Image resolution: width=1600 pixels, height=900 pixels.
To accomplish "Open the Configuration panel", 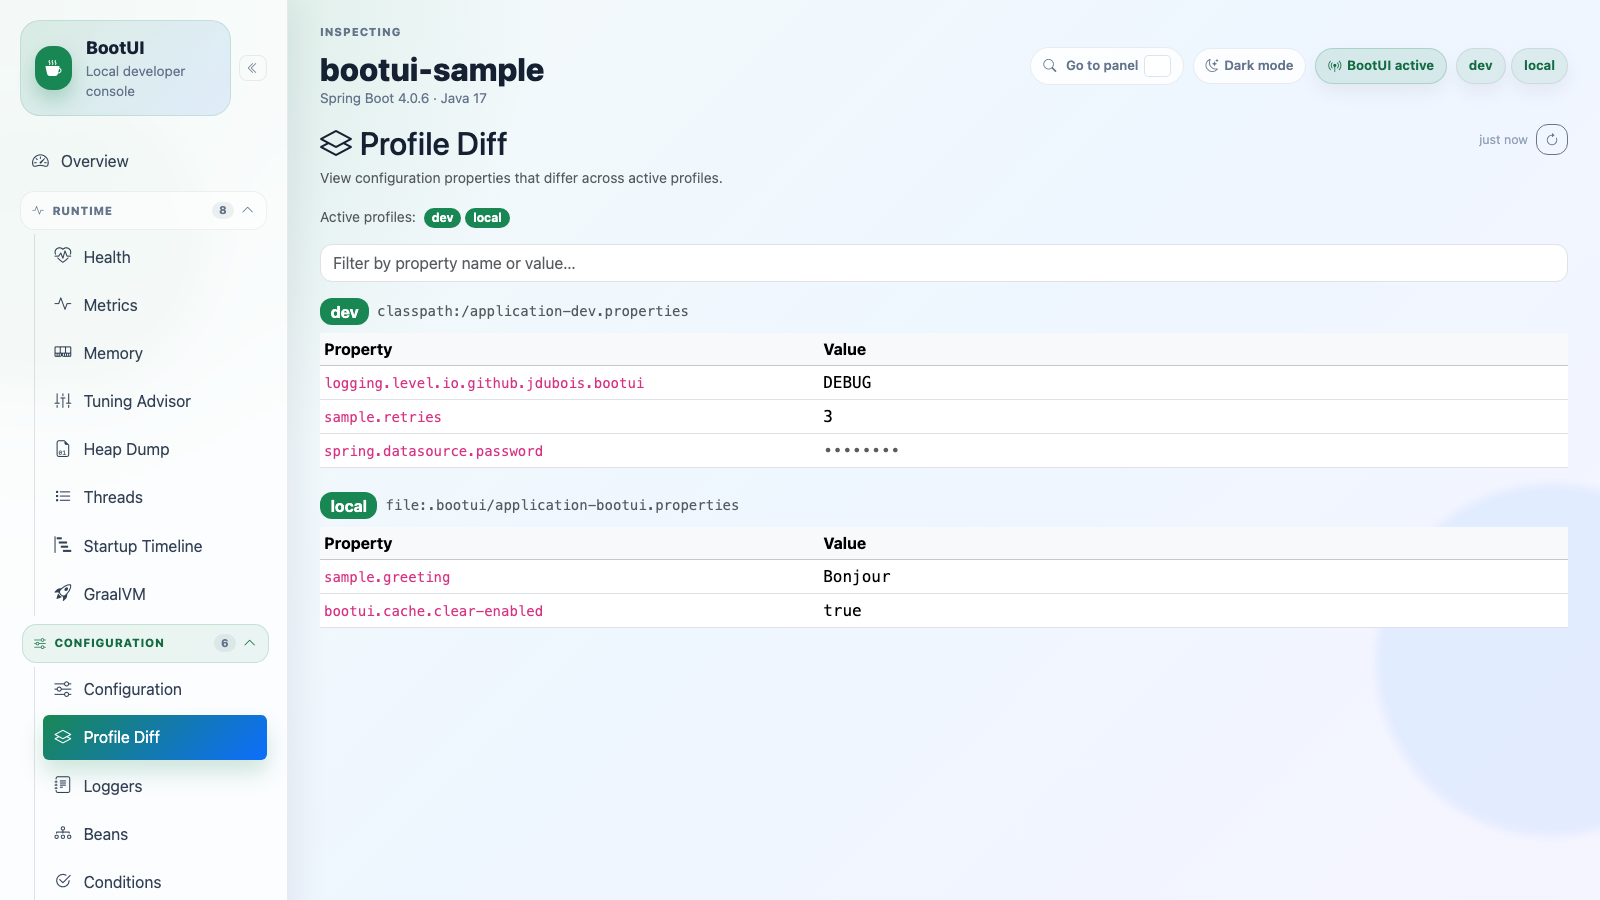I will (155, 689).
